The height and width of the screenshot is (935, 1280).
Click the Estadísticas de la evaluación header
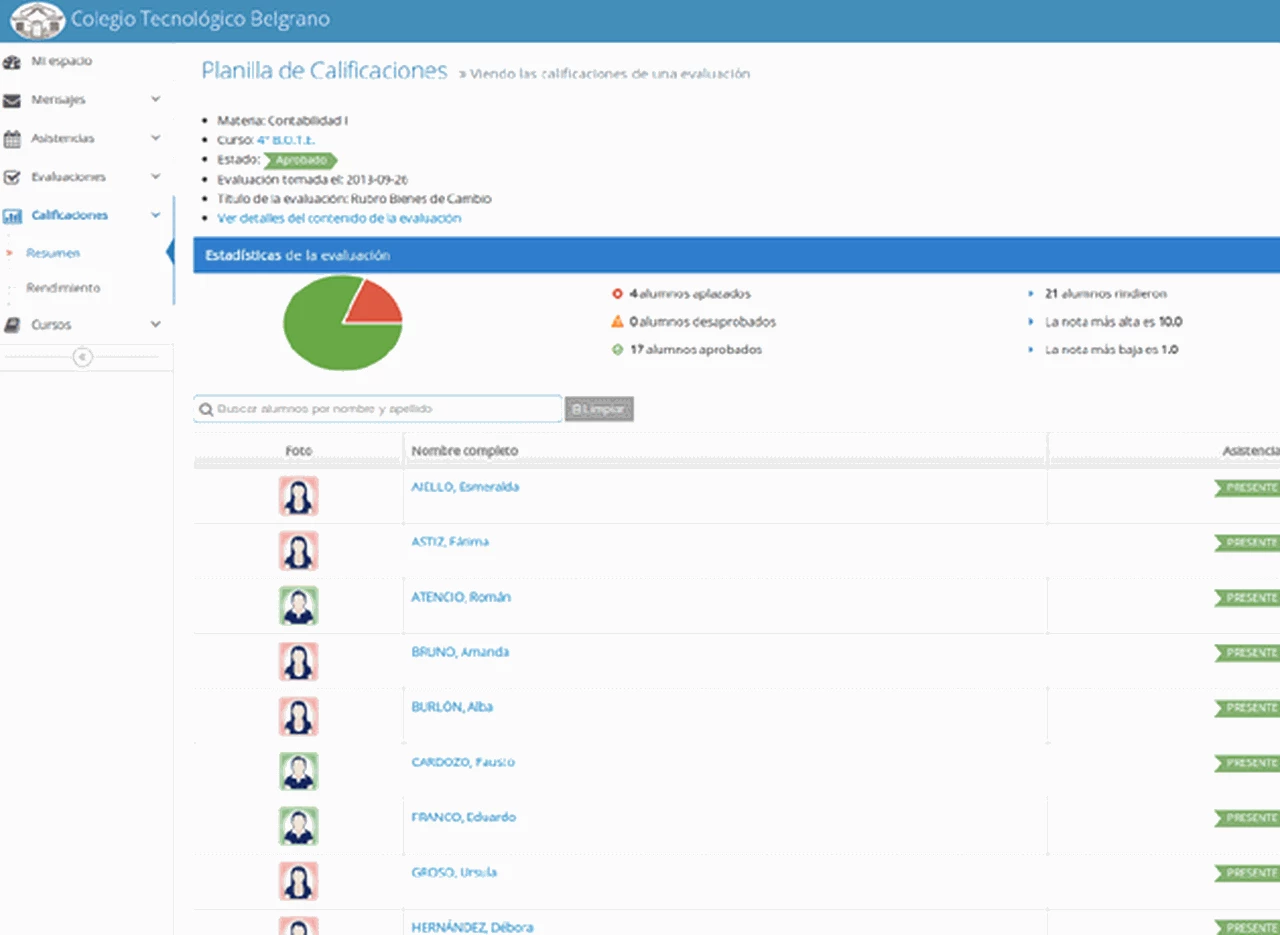(x=297, y=256)
